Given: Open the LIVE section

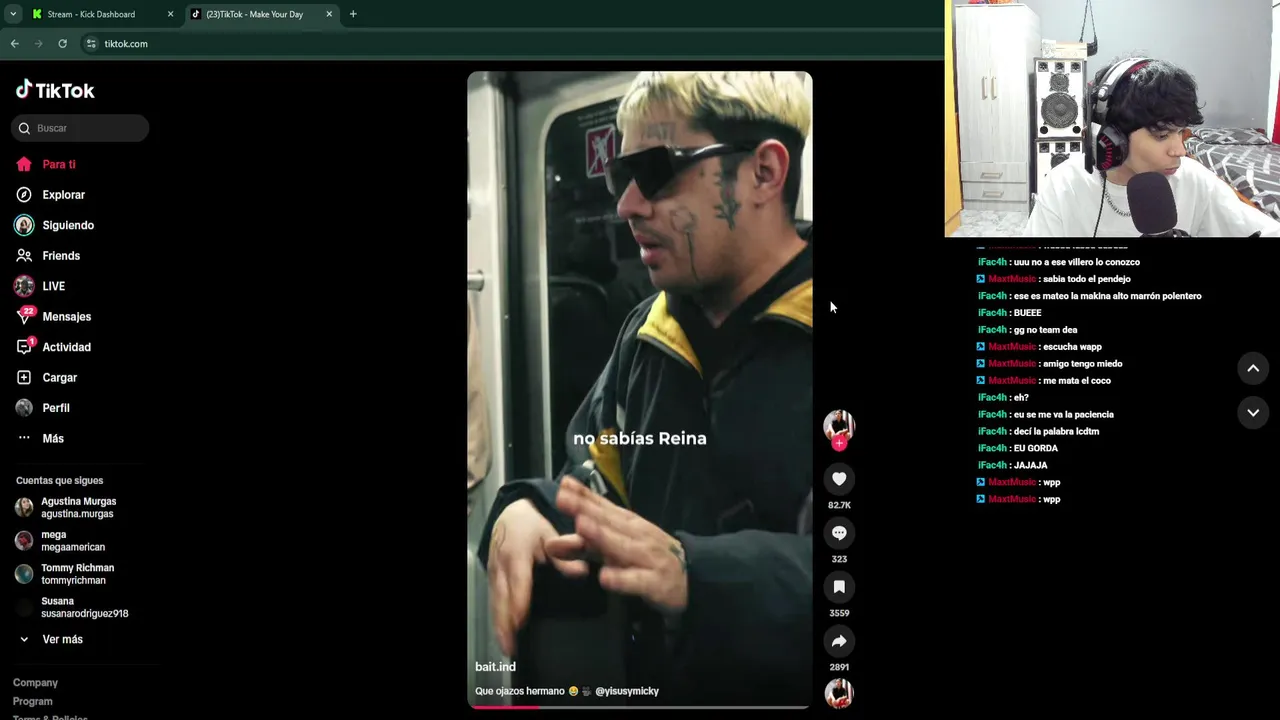Looking at the screenshot, I should [x=40, y=286].
